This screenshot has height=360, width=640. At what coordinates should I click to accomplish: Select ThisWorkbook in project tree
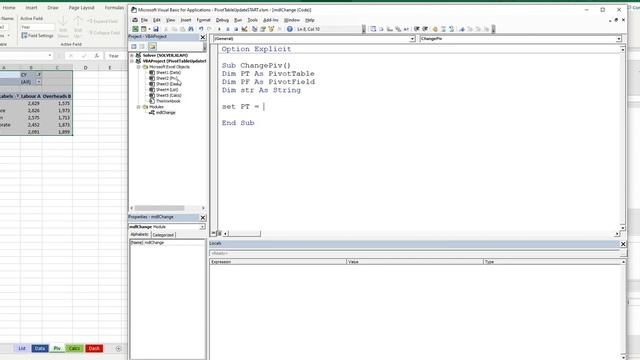click(x=168, y=101)
